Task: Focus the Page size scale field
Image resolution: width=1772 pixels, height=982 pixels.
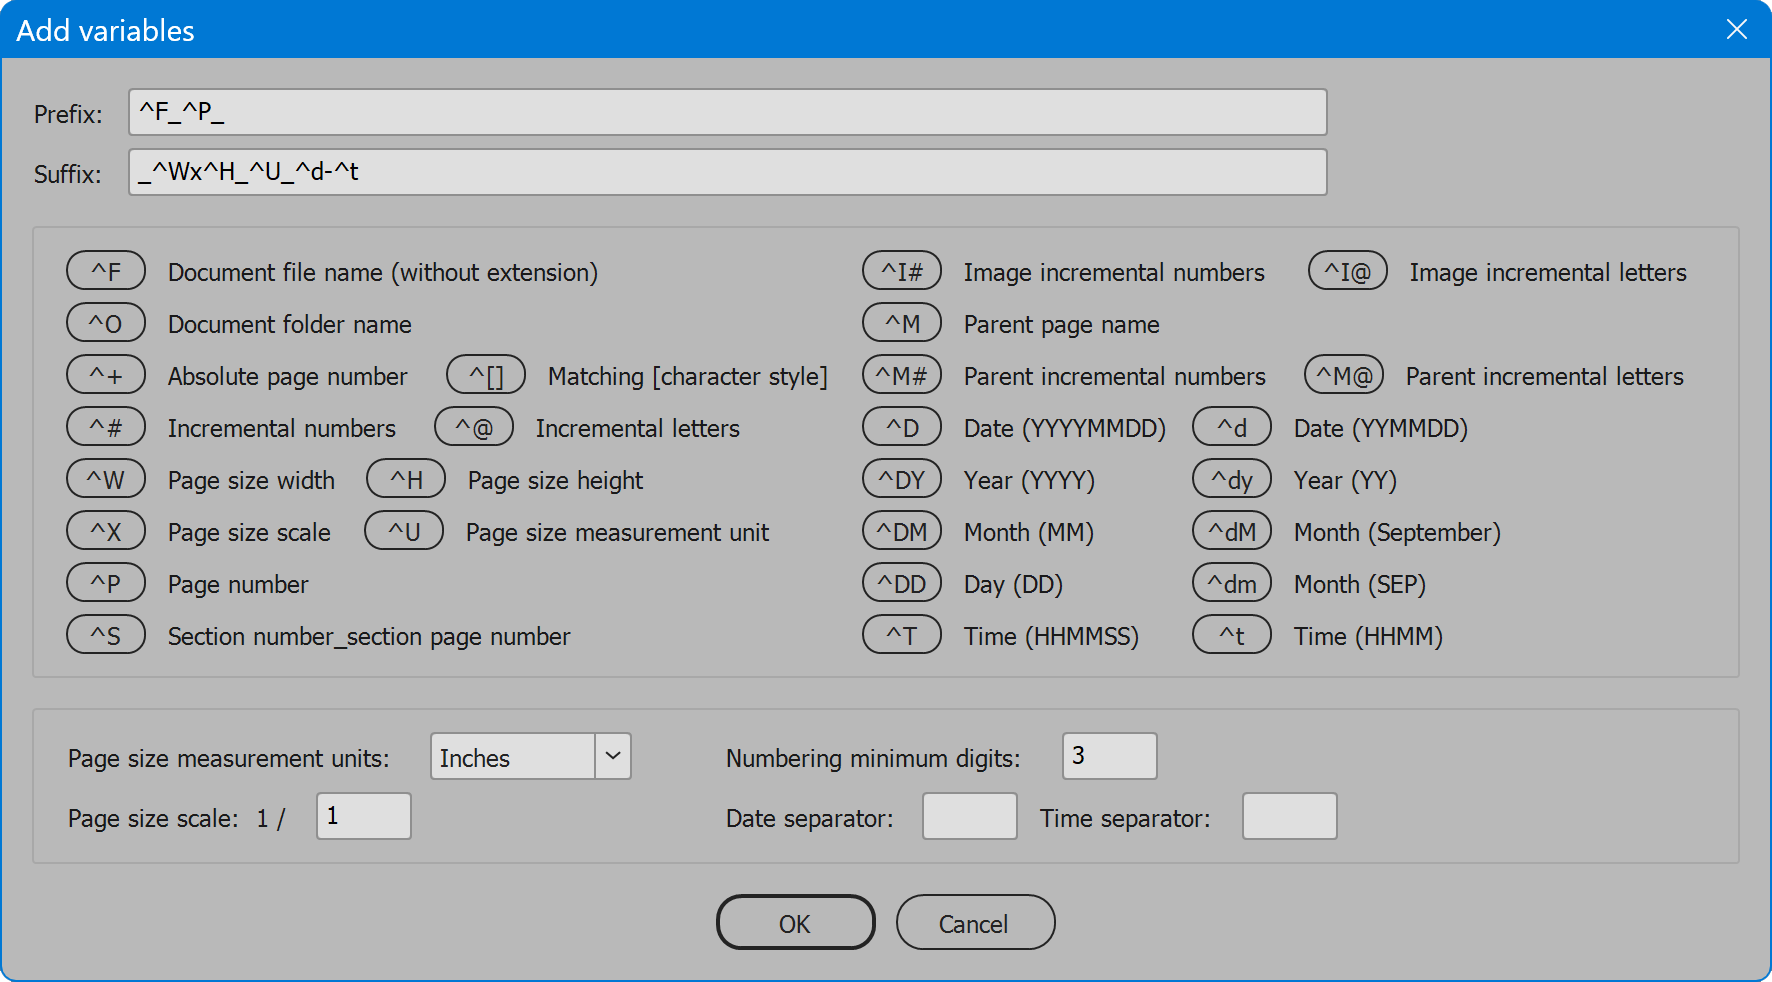Action: point(364,816)
